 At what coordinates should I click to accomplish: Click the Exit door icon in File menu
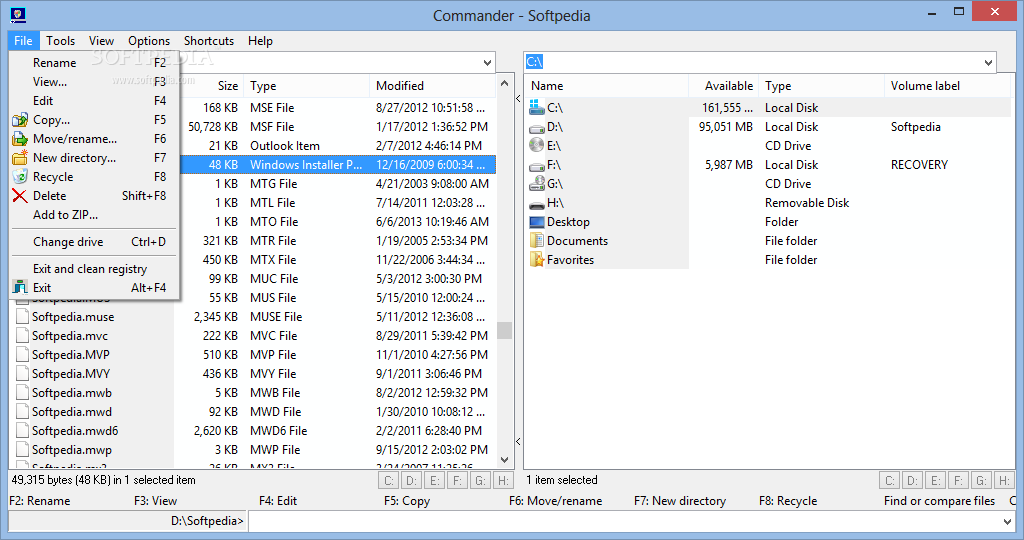[20, 287]
